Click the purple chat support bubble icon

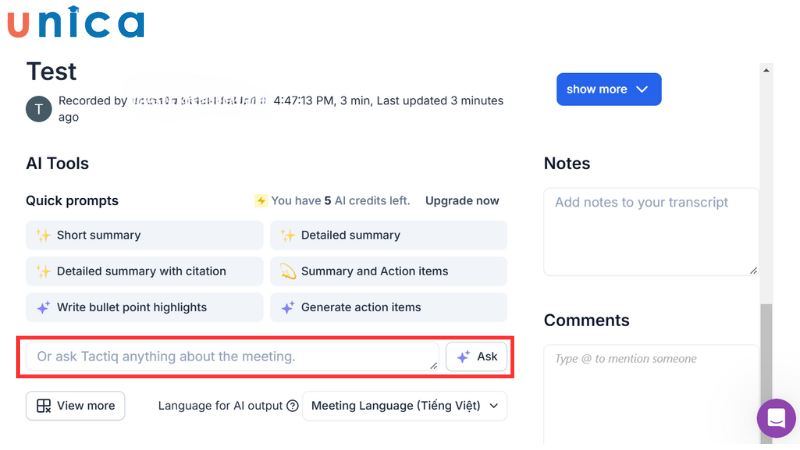tap(776, 418)
